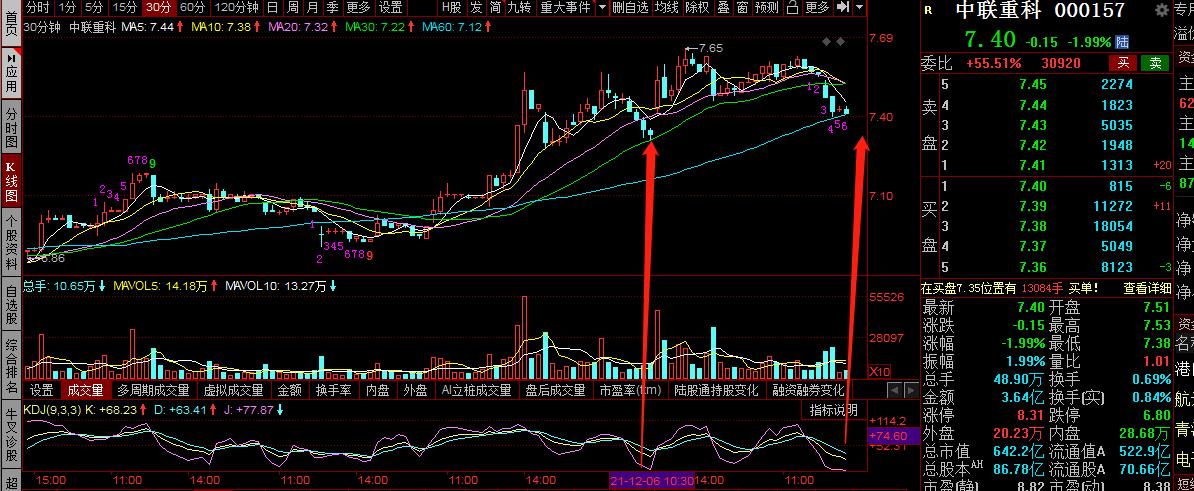1194x491 pixels.
Task: Switch chart period to 60分
Action: 193,8
